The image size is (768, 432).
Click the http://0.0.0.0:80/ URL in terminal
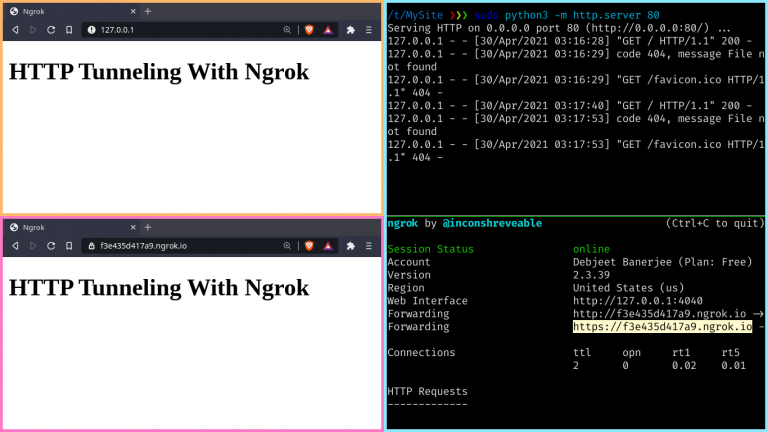[650, 28]
